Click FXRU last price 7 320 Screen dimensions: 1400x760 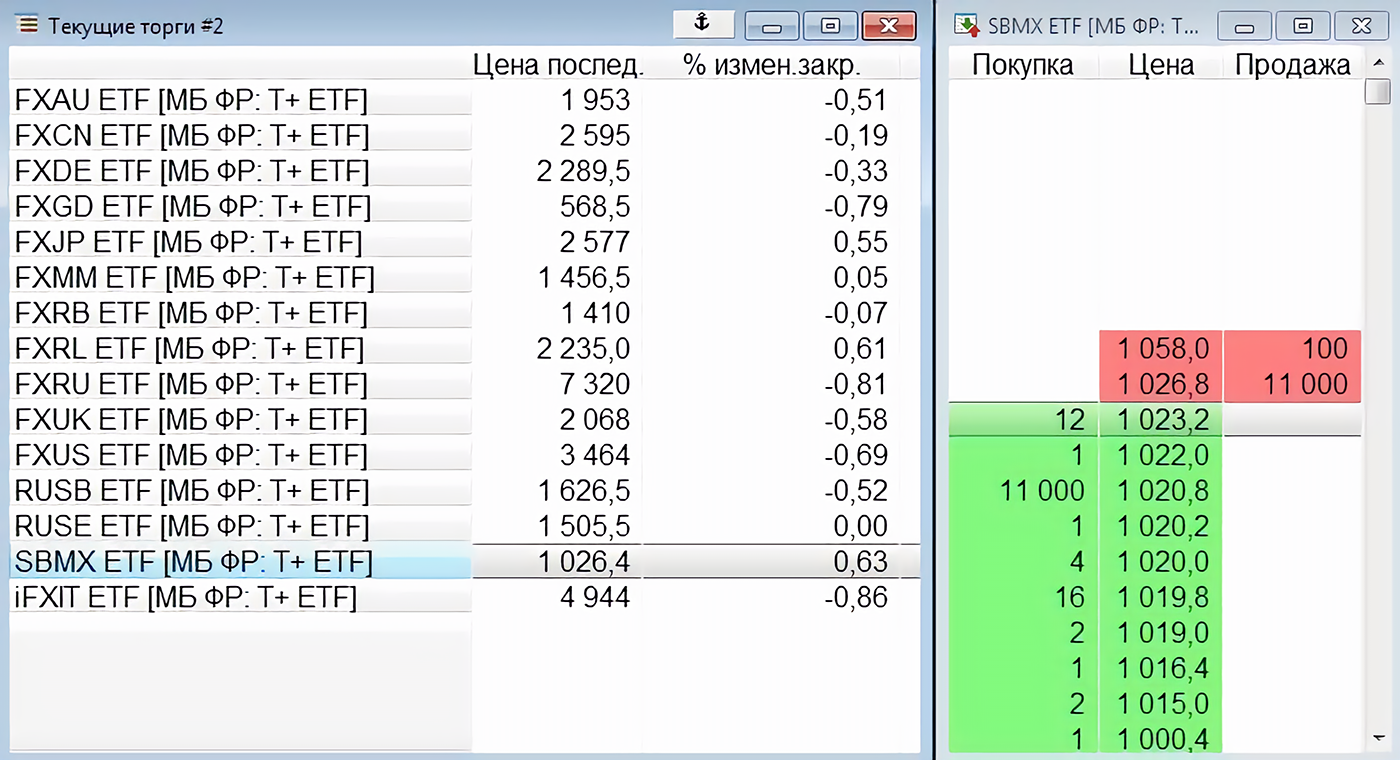[x=595, y=384]
